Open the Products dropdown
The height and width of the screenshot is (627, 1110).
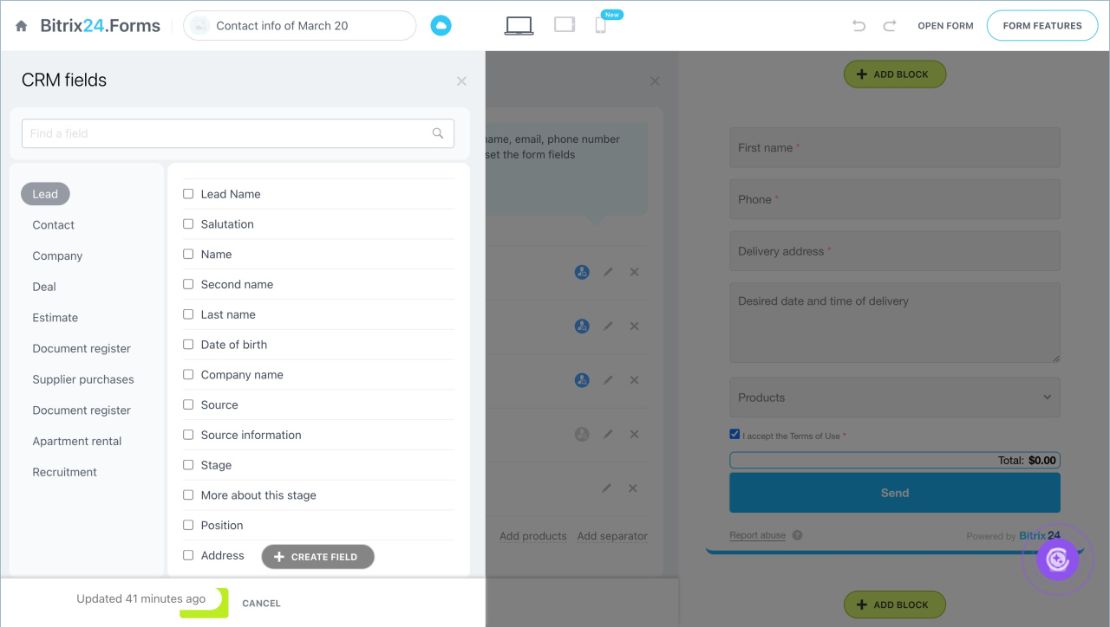coord(895,398)
